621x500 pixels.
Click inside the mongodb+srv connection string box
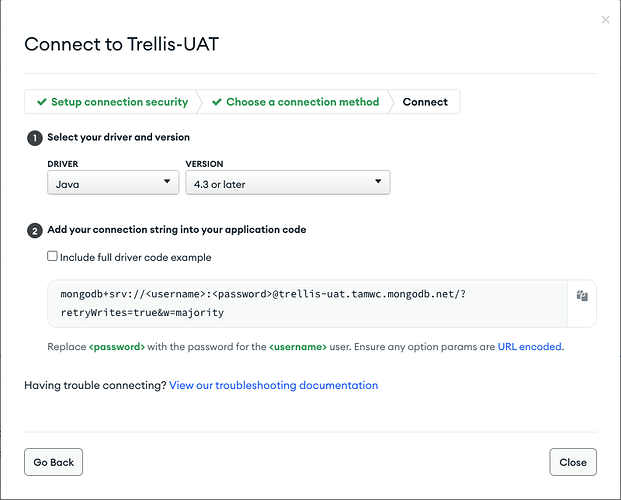(x=300, y=303)
